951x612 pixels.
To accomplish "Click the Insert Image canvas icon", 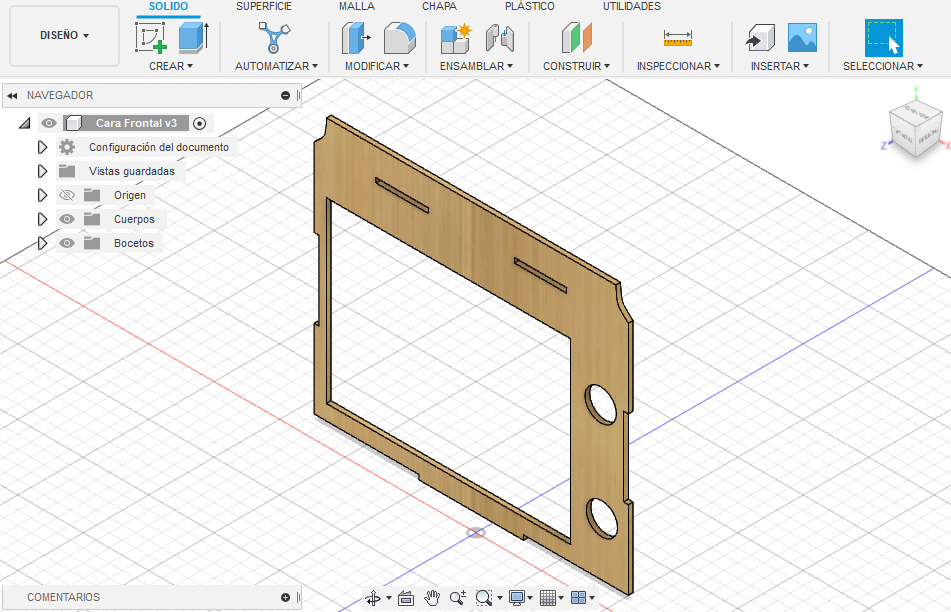I will tap(802, 38).
